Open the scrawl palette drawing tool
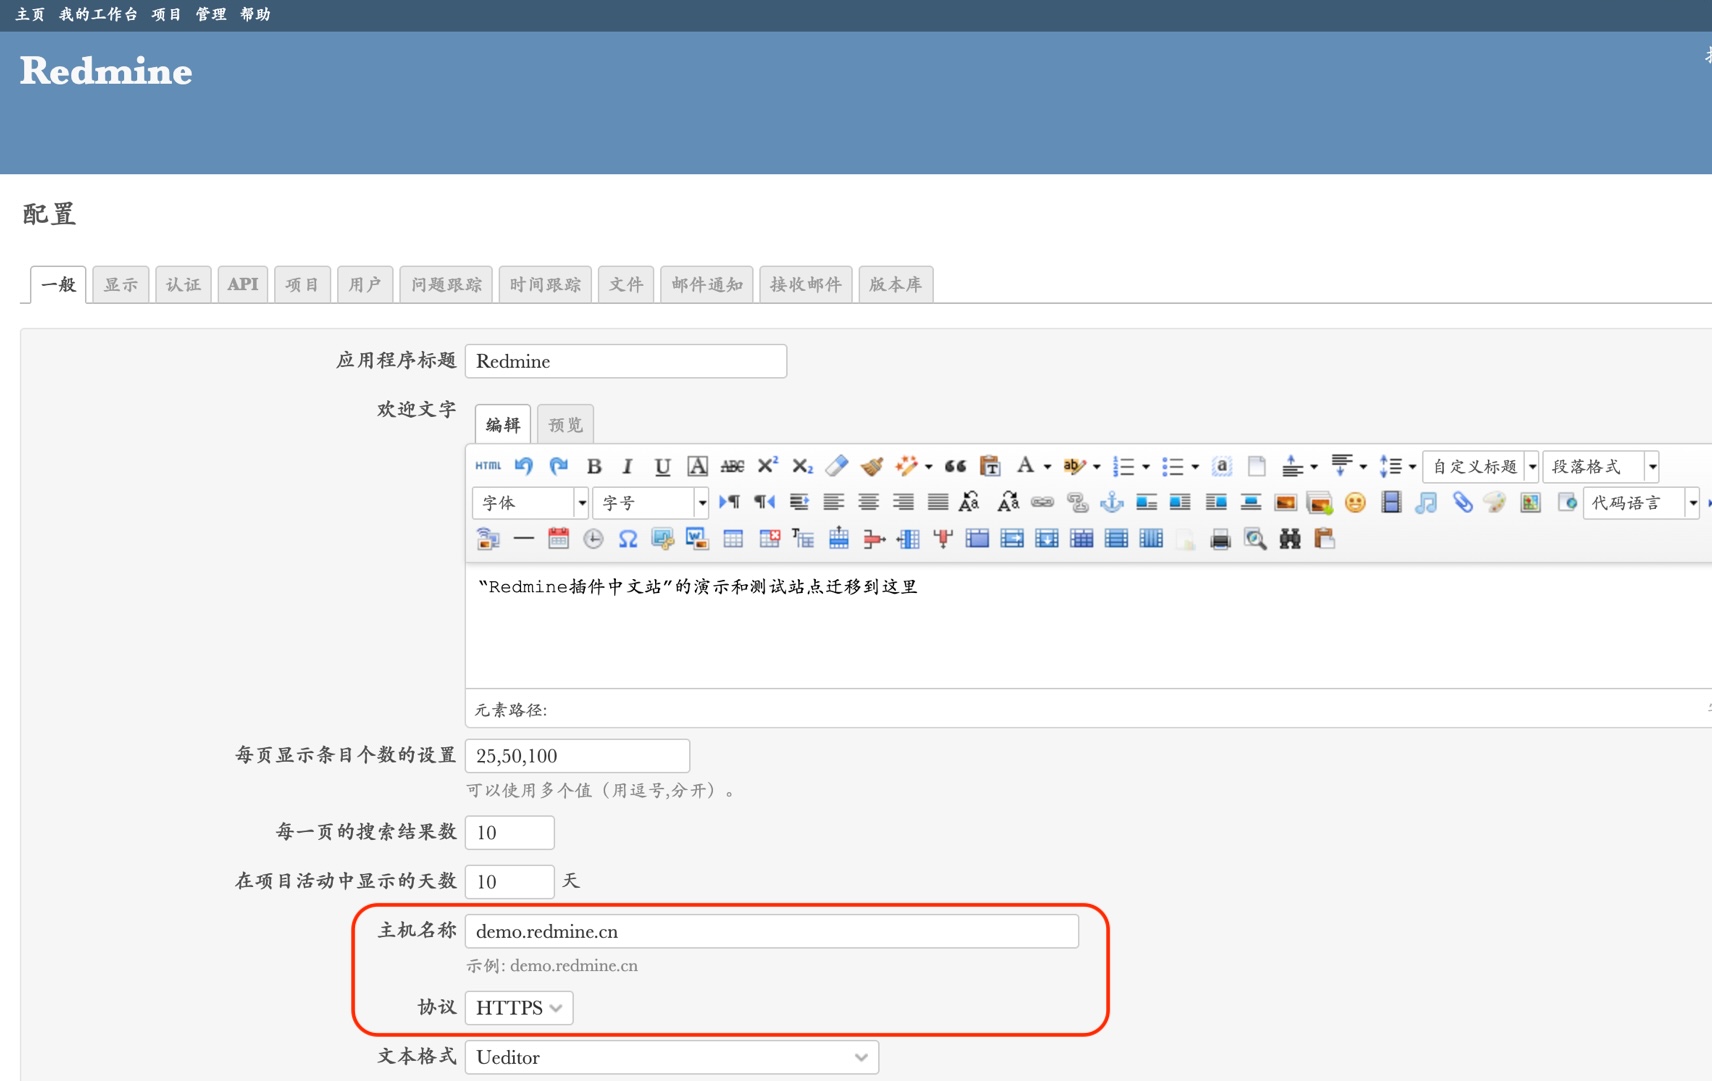 (1495, 502)
